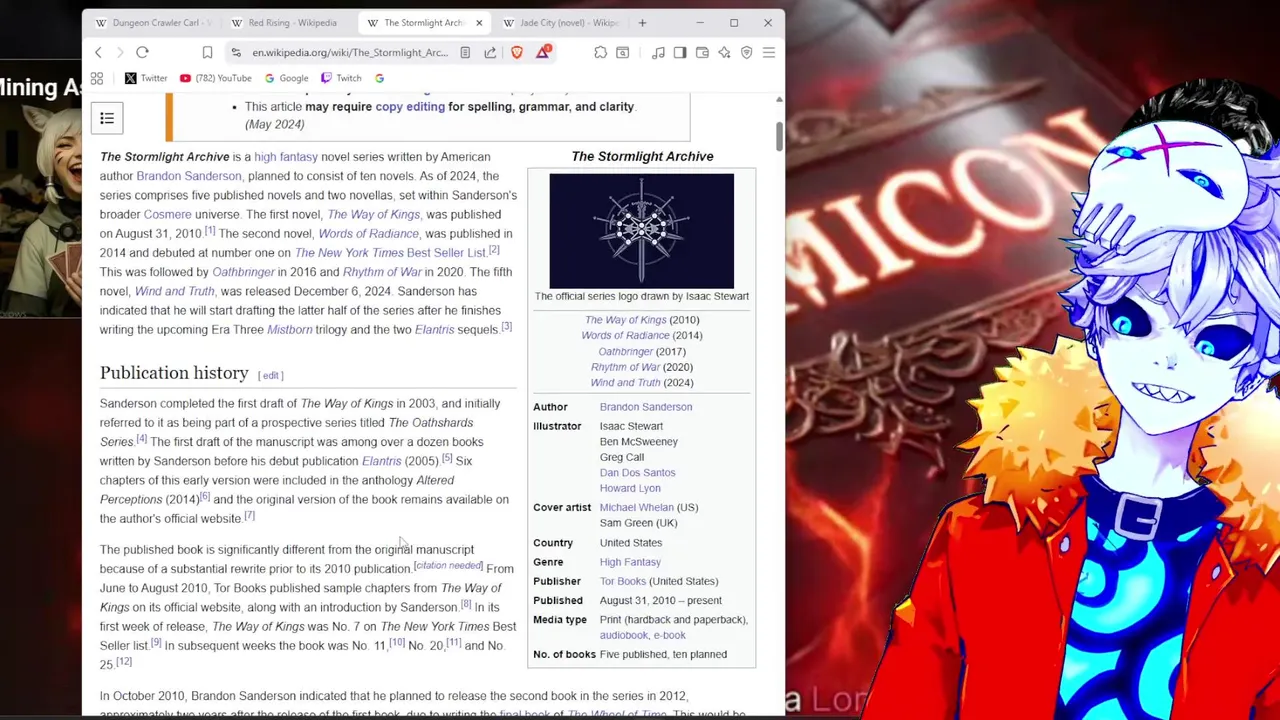Viewport: 1280px width, 720px height.
Task: Edit the Publication history section
Action: click(x=271, y=376)
